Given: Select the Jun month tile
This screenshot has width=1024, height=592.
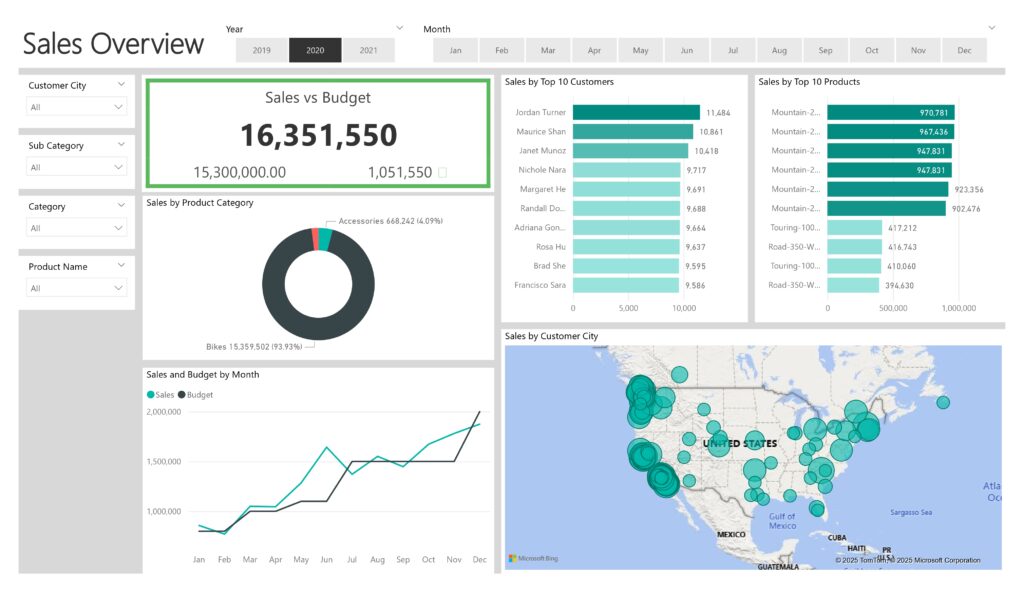Looking at the screenshot, I should coord(686,50).
